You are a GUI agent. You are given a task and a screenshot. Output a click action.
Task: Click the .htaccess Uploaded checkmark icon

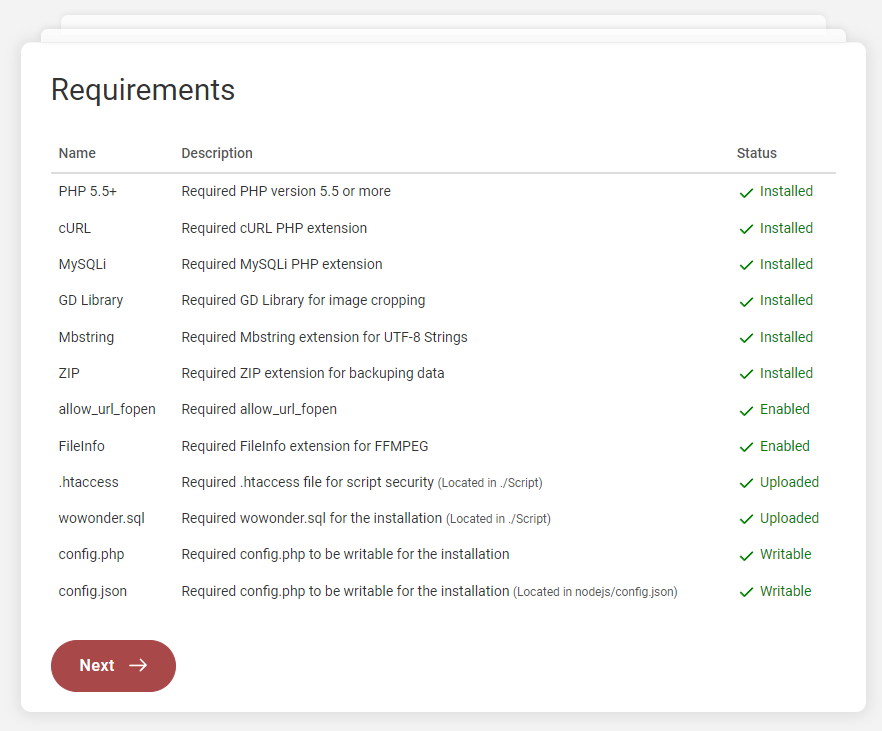pos(746,483)
